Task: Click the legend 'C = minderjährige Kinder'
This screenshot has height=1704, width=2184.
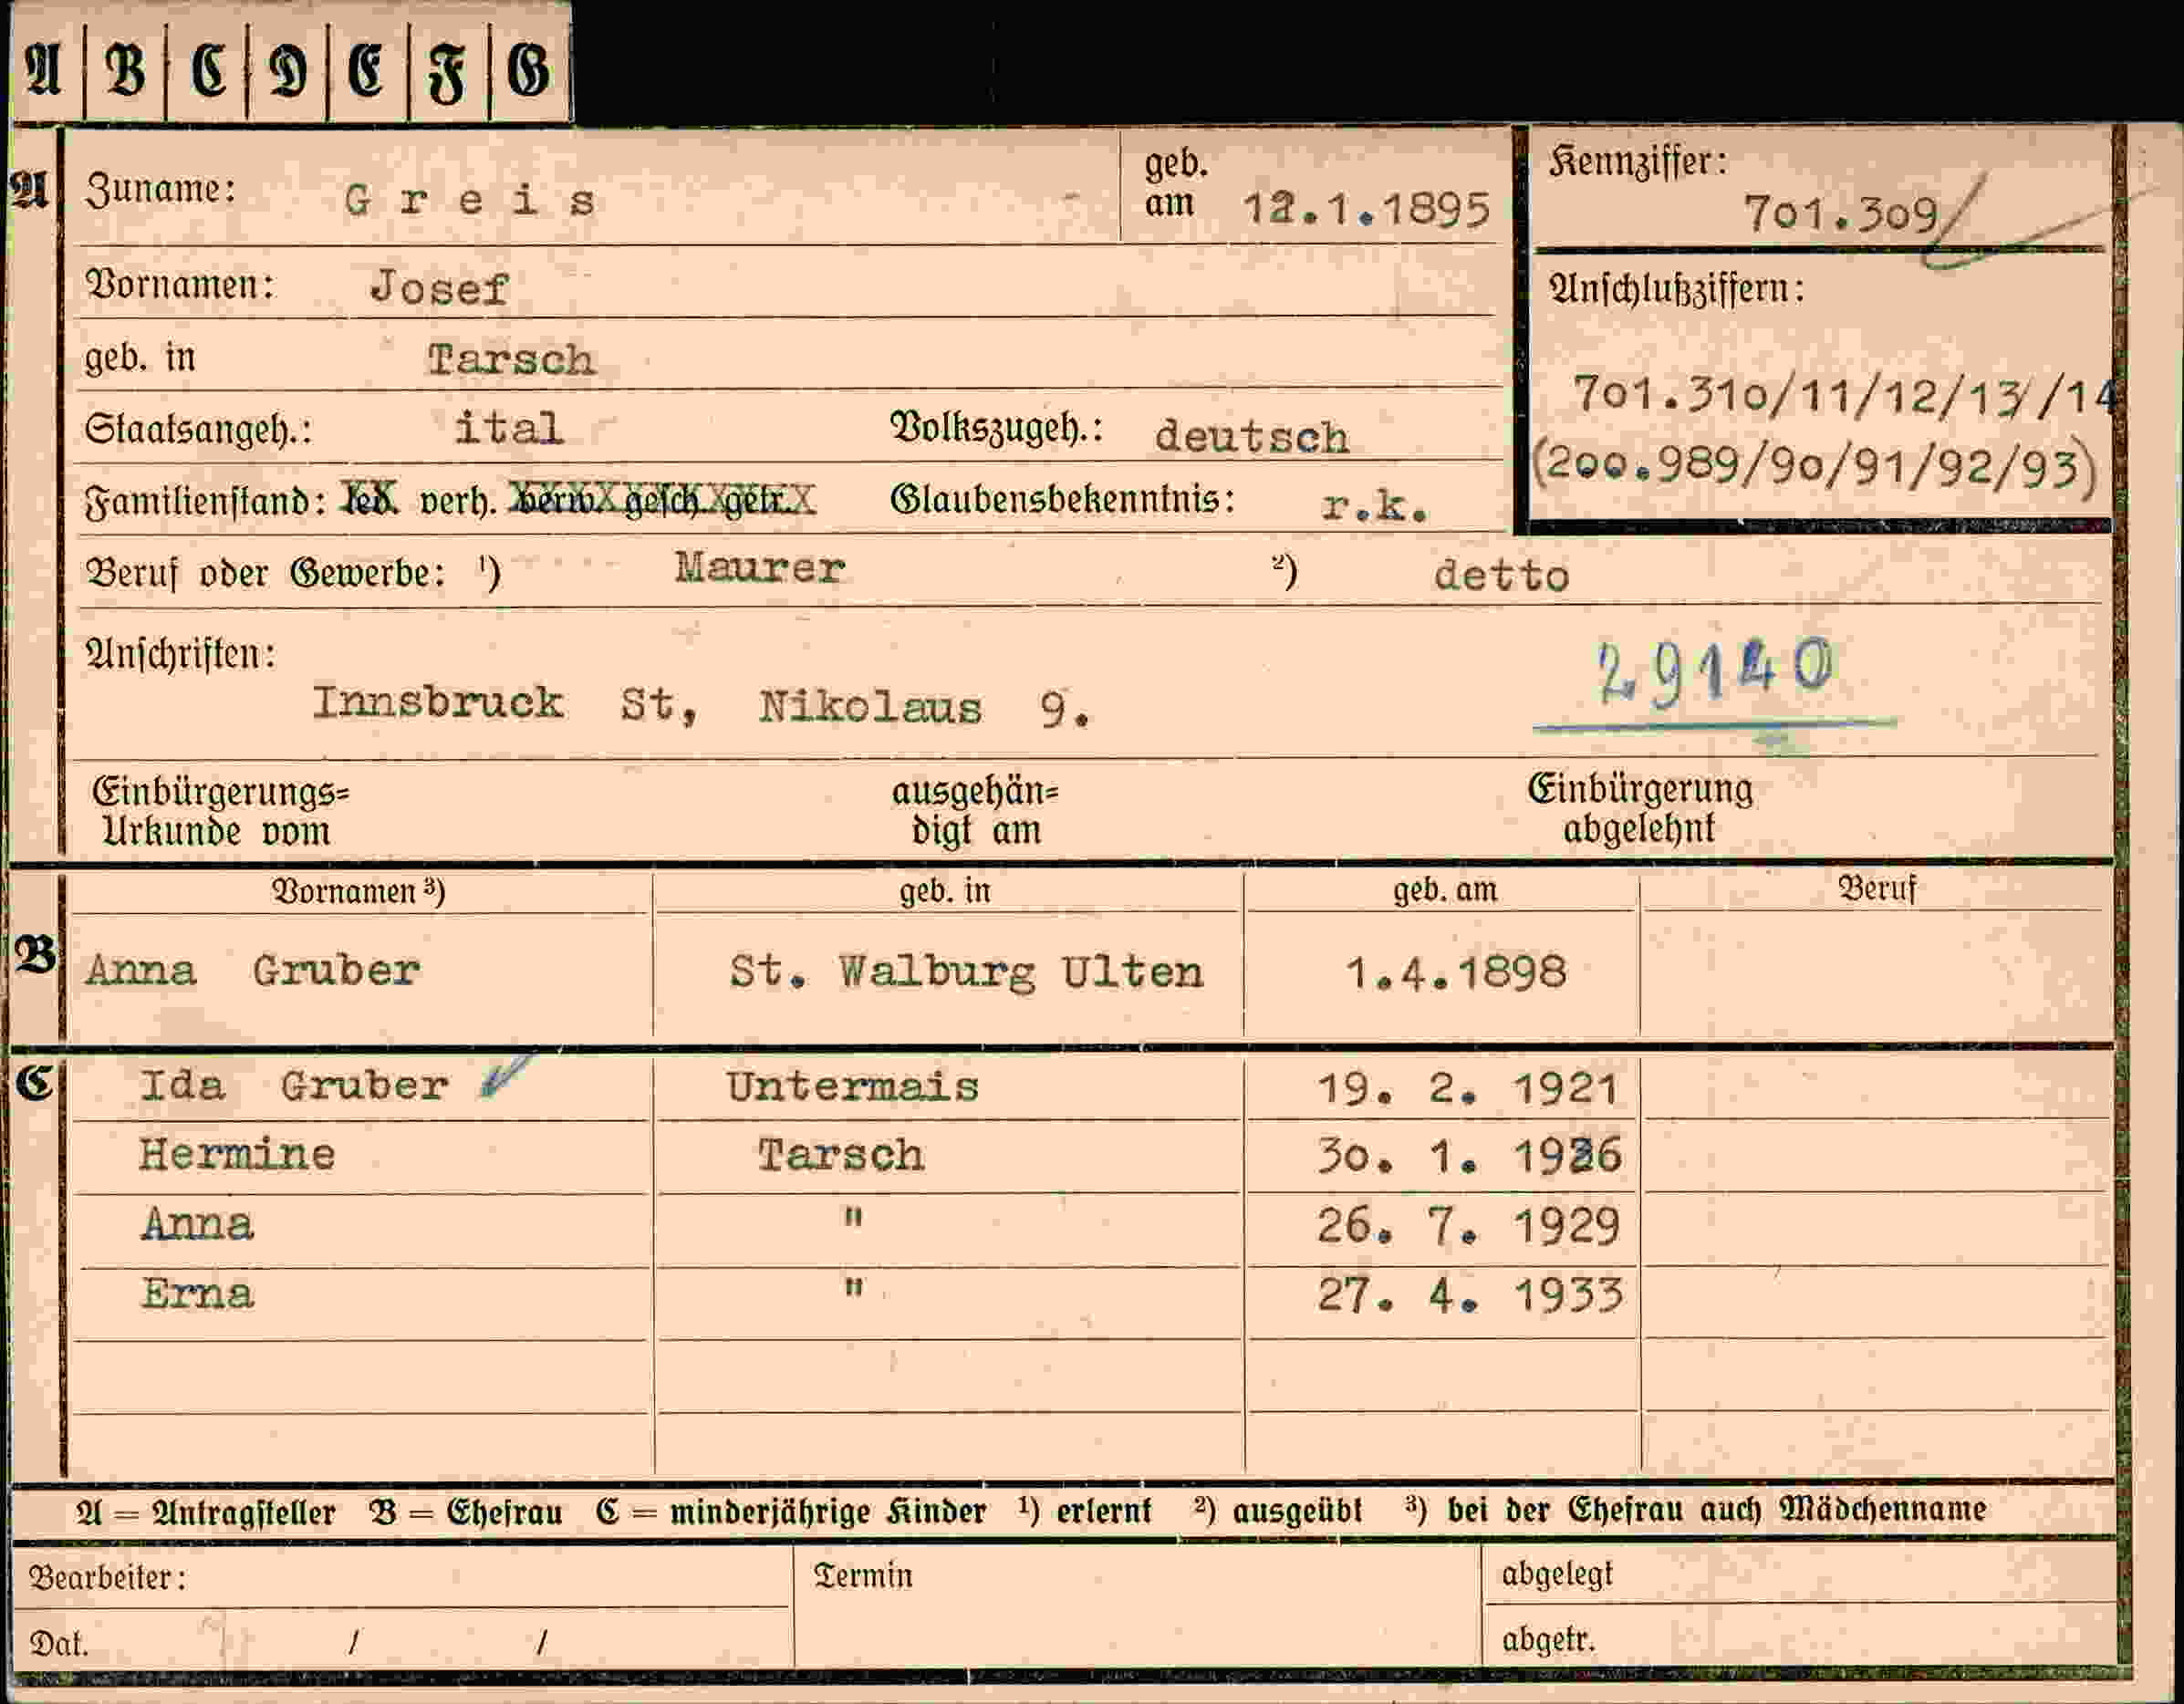Action: [791, 1511]
